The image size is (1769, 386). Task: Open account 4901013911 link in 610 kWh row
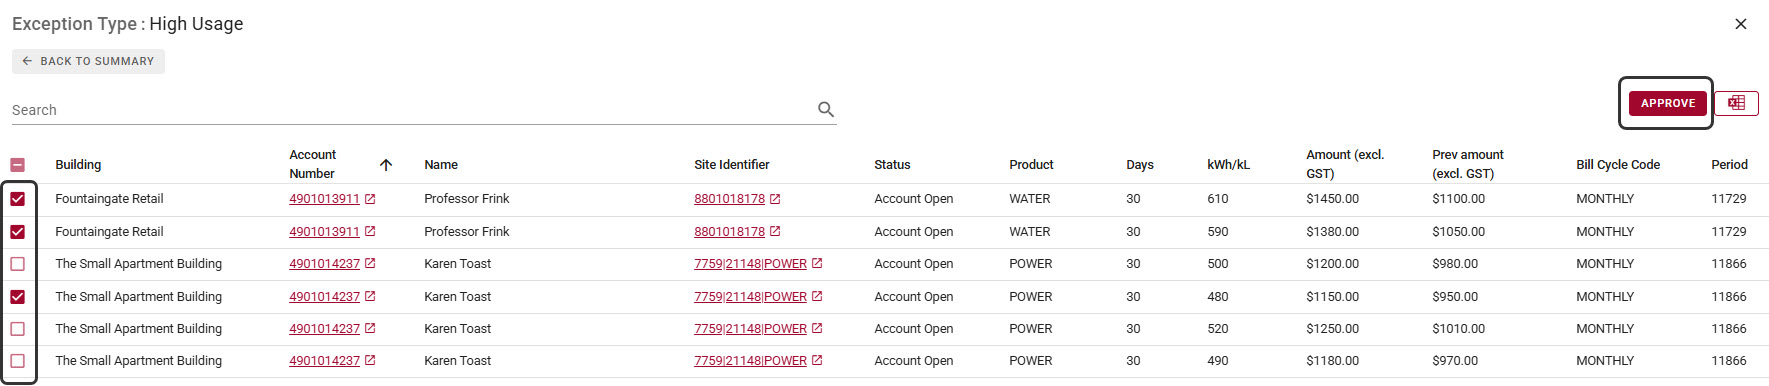[x=324, y=199]
